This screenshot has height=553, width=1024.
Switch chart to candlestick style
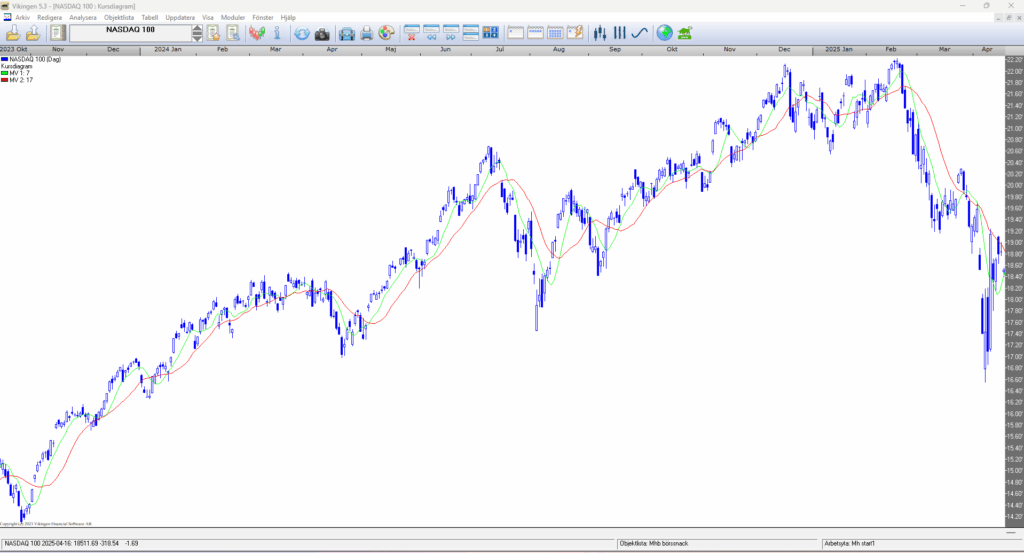[x=600, y=33]
